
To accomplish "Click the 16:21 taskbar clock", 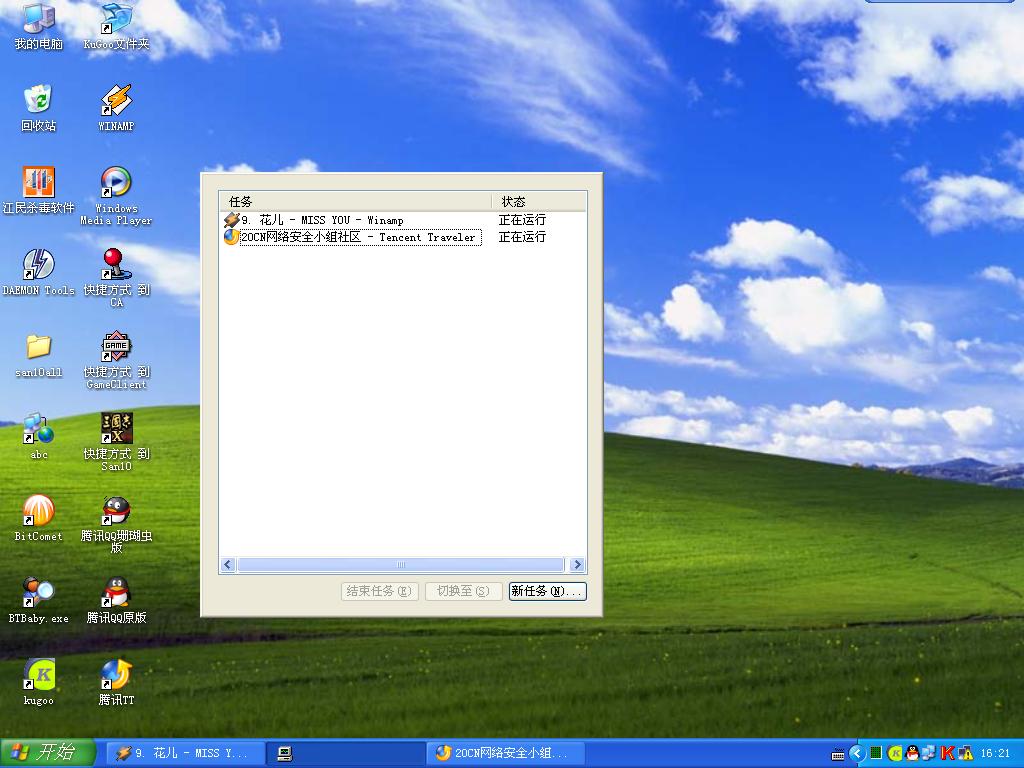I will pyautogui.click(x=995, y=753).
